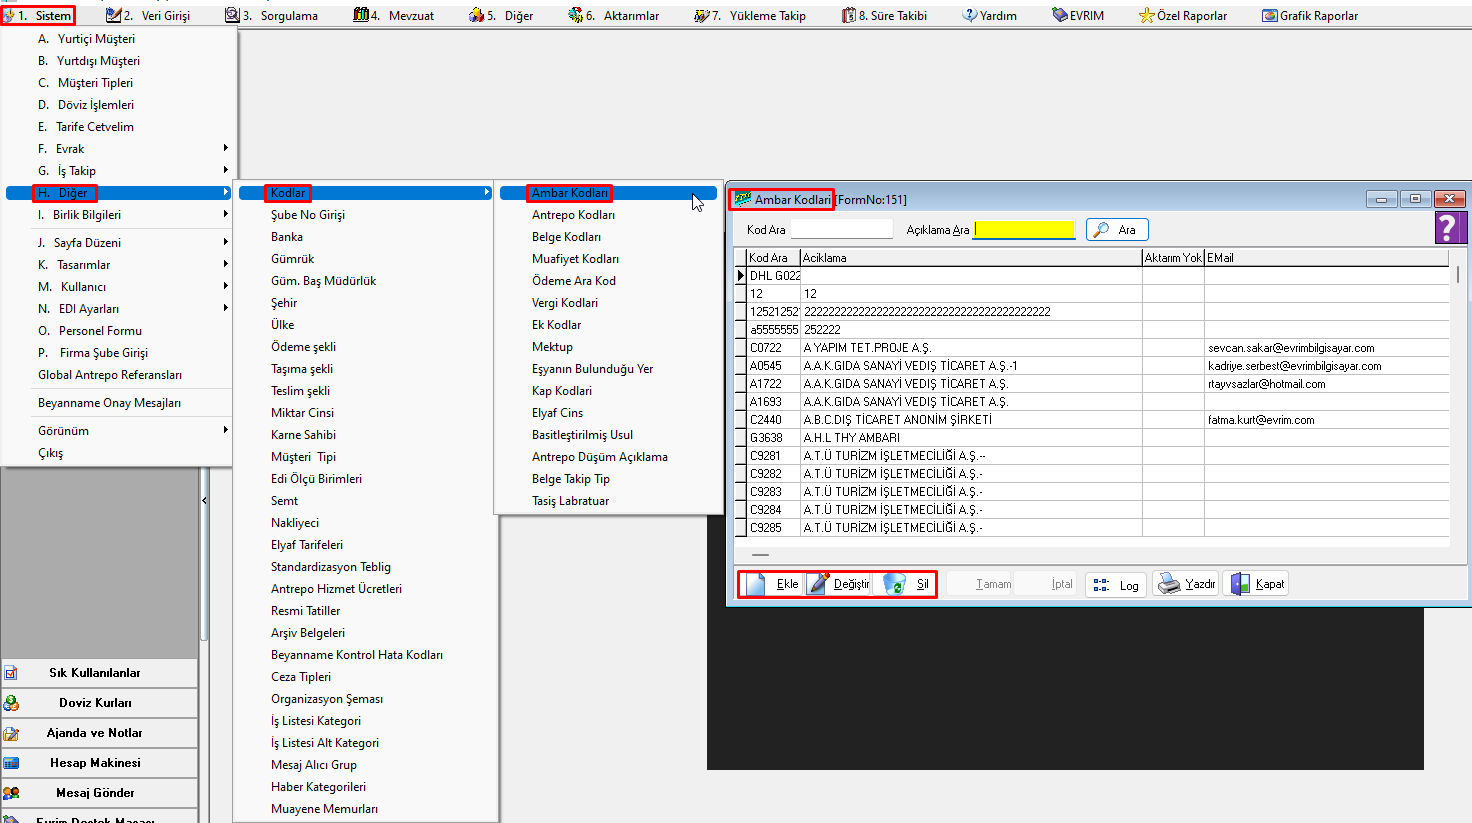The width and height of the screenshot is (1472, 823).
Task: Click the Süre Takibi icon
Action: coord(849,15)
